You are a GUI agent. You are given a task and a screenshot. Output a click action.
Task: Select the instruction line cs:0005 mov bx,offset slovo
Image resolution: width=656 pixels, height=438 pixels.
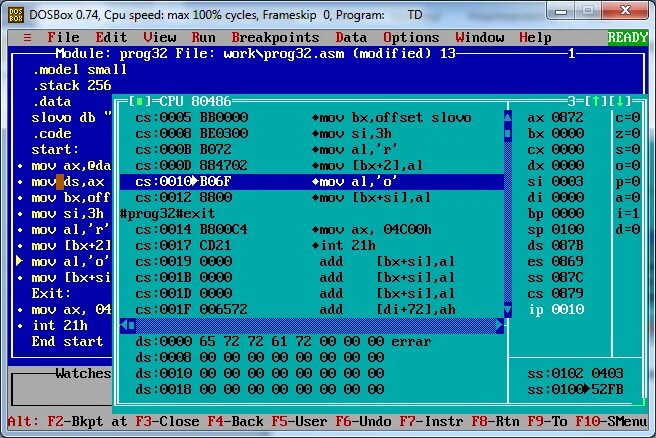(312, 118)
